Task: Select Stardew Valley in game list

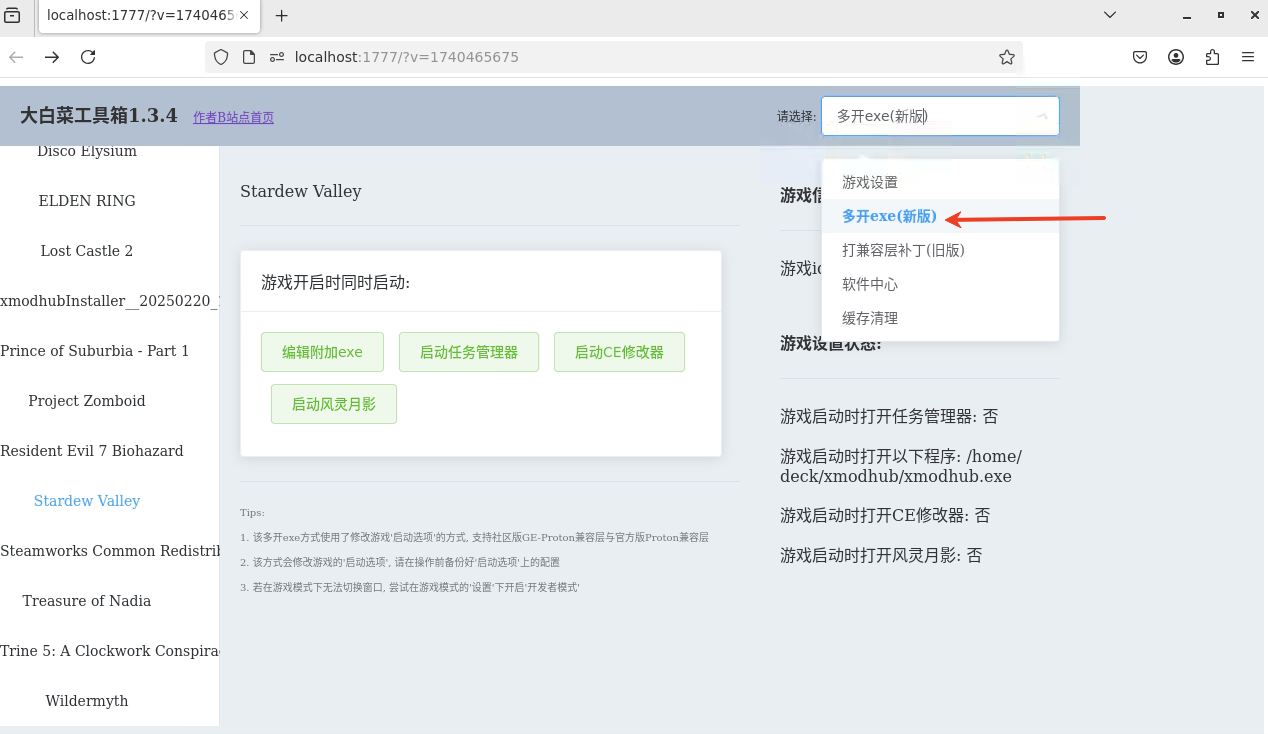Action: 87,501
